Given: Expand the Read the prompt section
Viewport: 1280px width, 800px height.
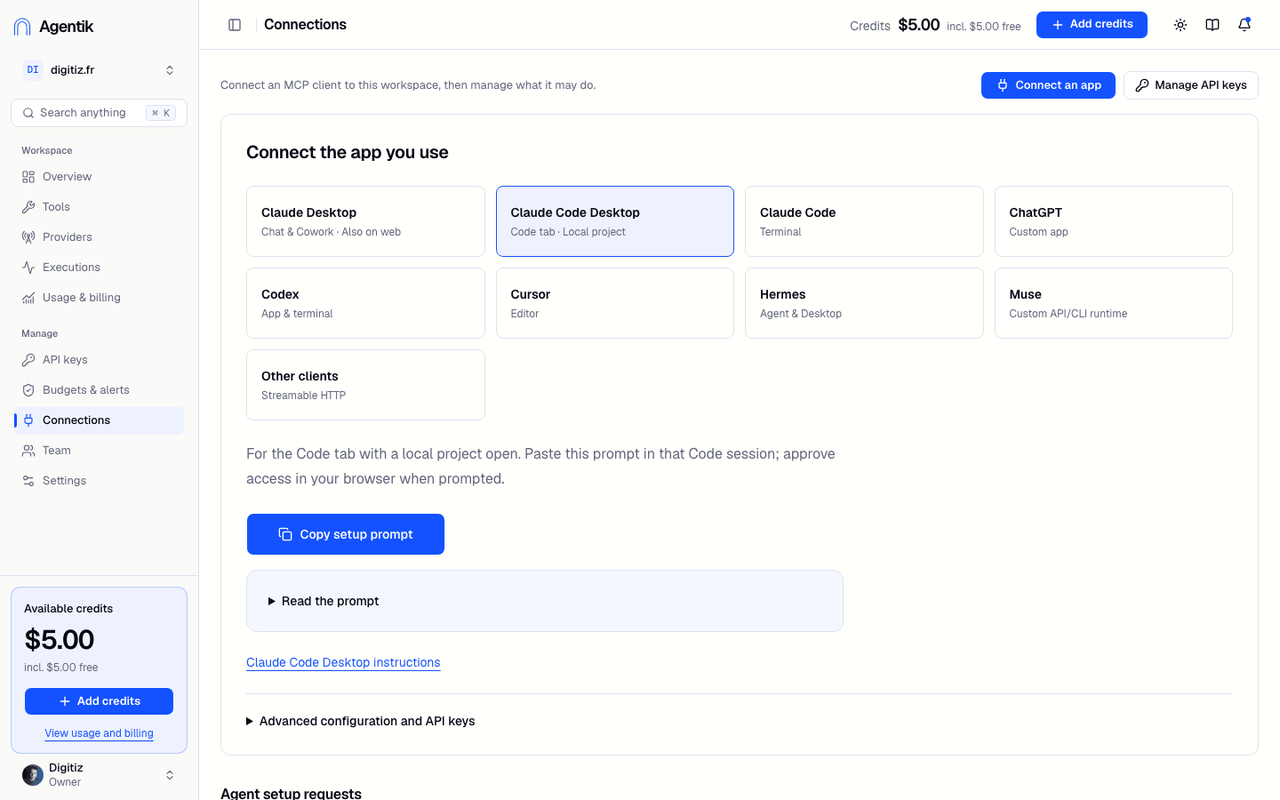Looking at the screenshot, I should pyautogui.click(x=544, y=601).
